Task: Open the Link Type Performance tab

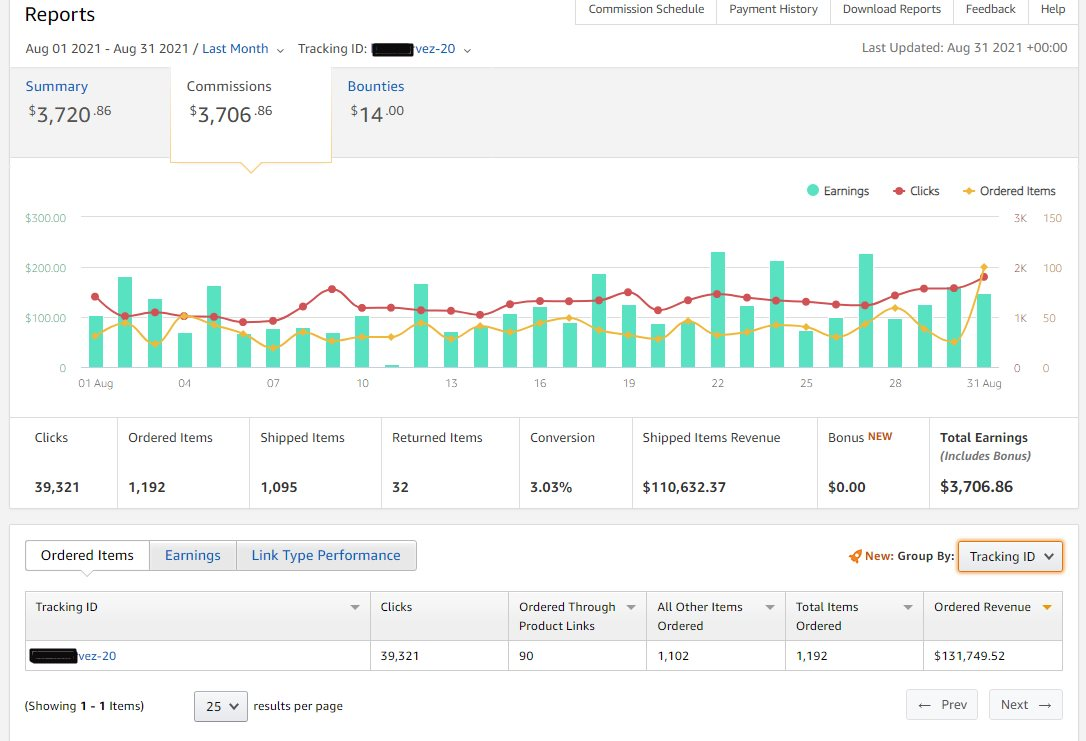Action: point(326,555)
